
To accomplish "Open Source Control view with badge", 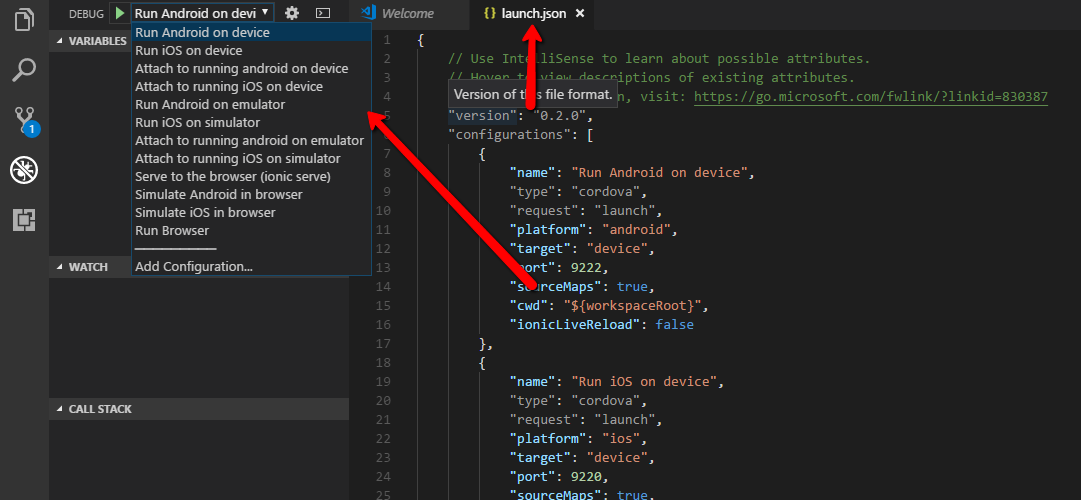I will click(24, 120).
